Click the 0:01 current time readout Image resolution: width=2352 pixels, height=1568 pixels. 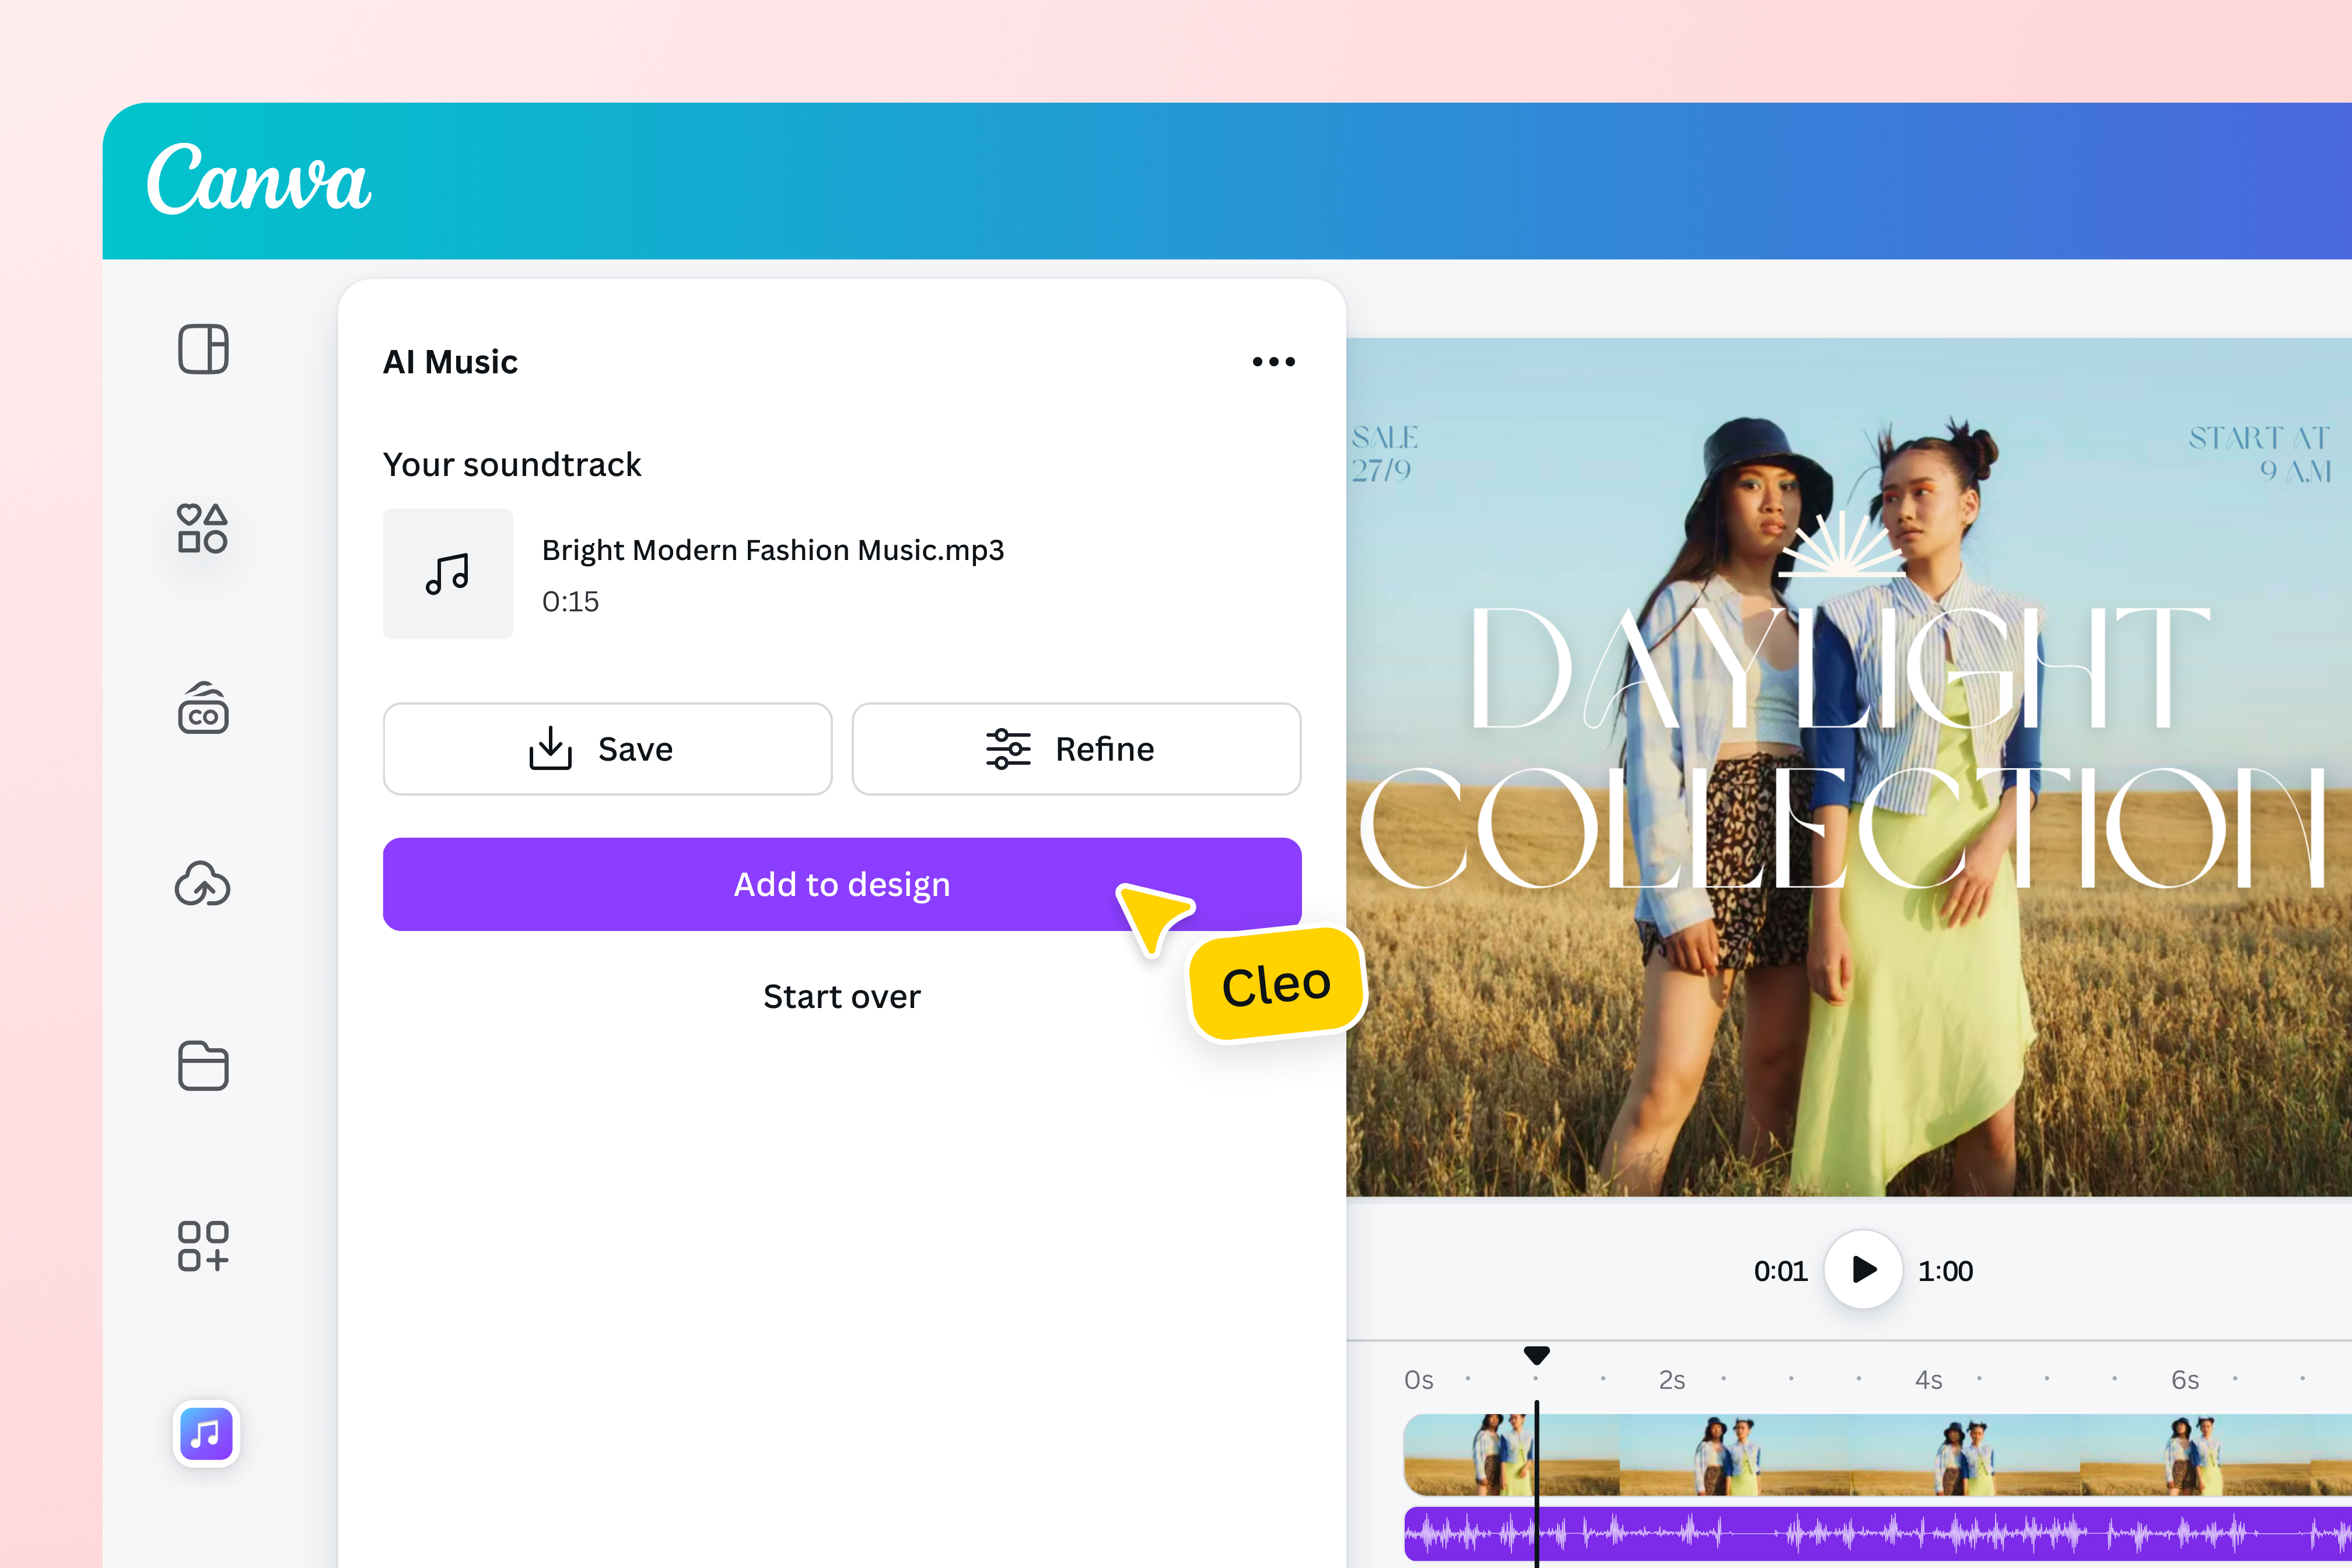tap(1781, 1271)
